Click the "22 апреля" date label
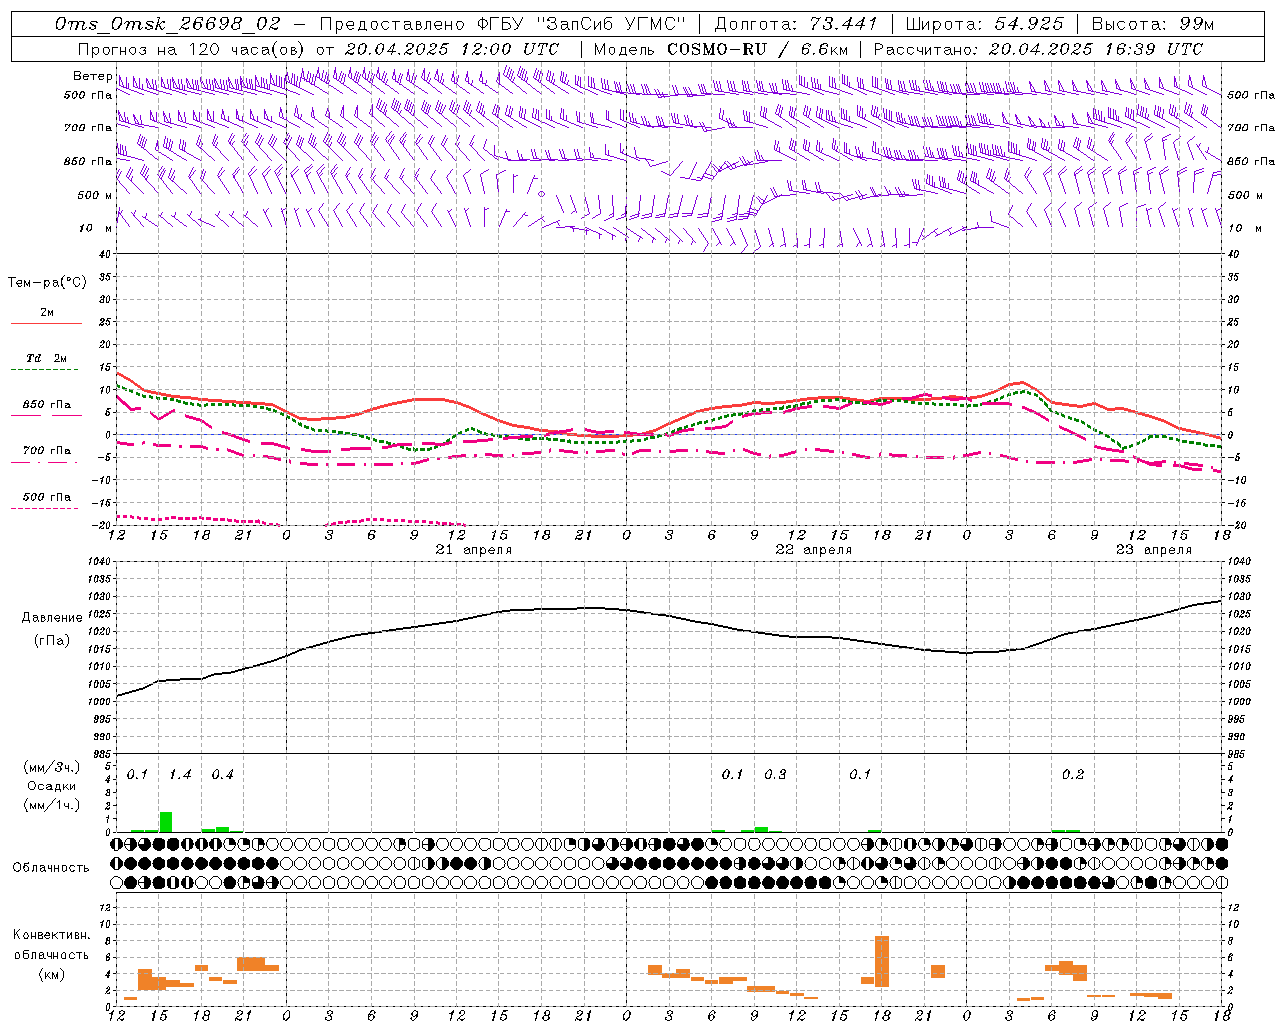The width and height of the screenshot is (1280, 1024). tap(814, 550)
